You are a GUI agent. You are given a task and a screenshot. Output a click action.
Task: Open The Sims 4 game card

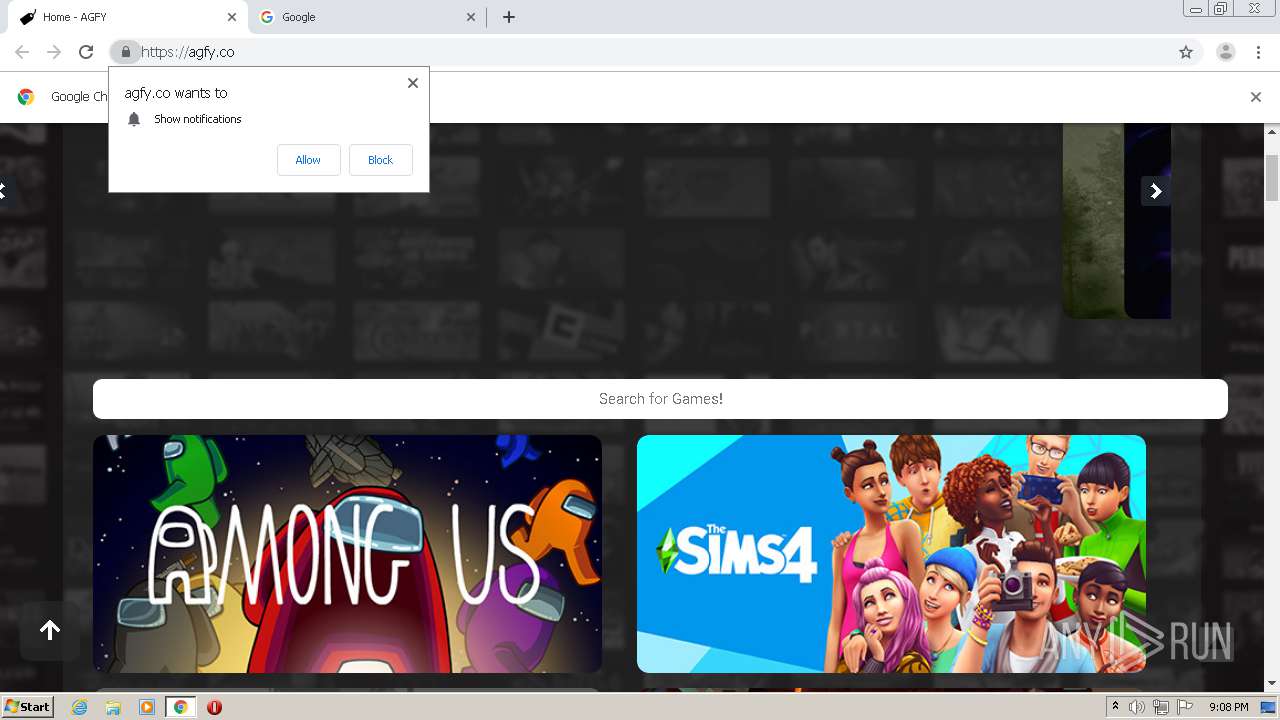pyautogui.click(x=891, y=554)
